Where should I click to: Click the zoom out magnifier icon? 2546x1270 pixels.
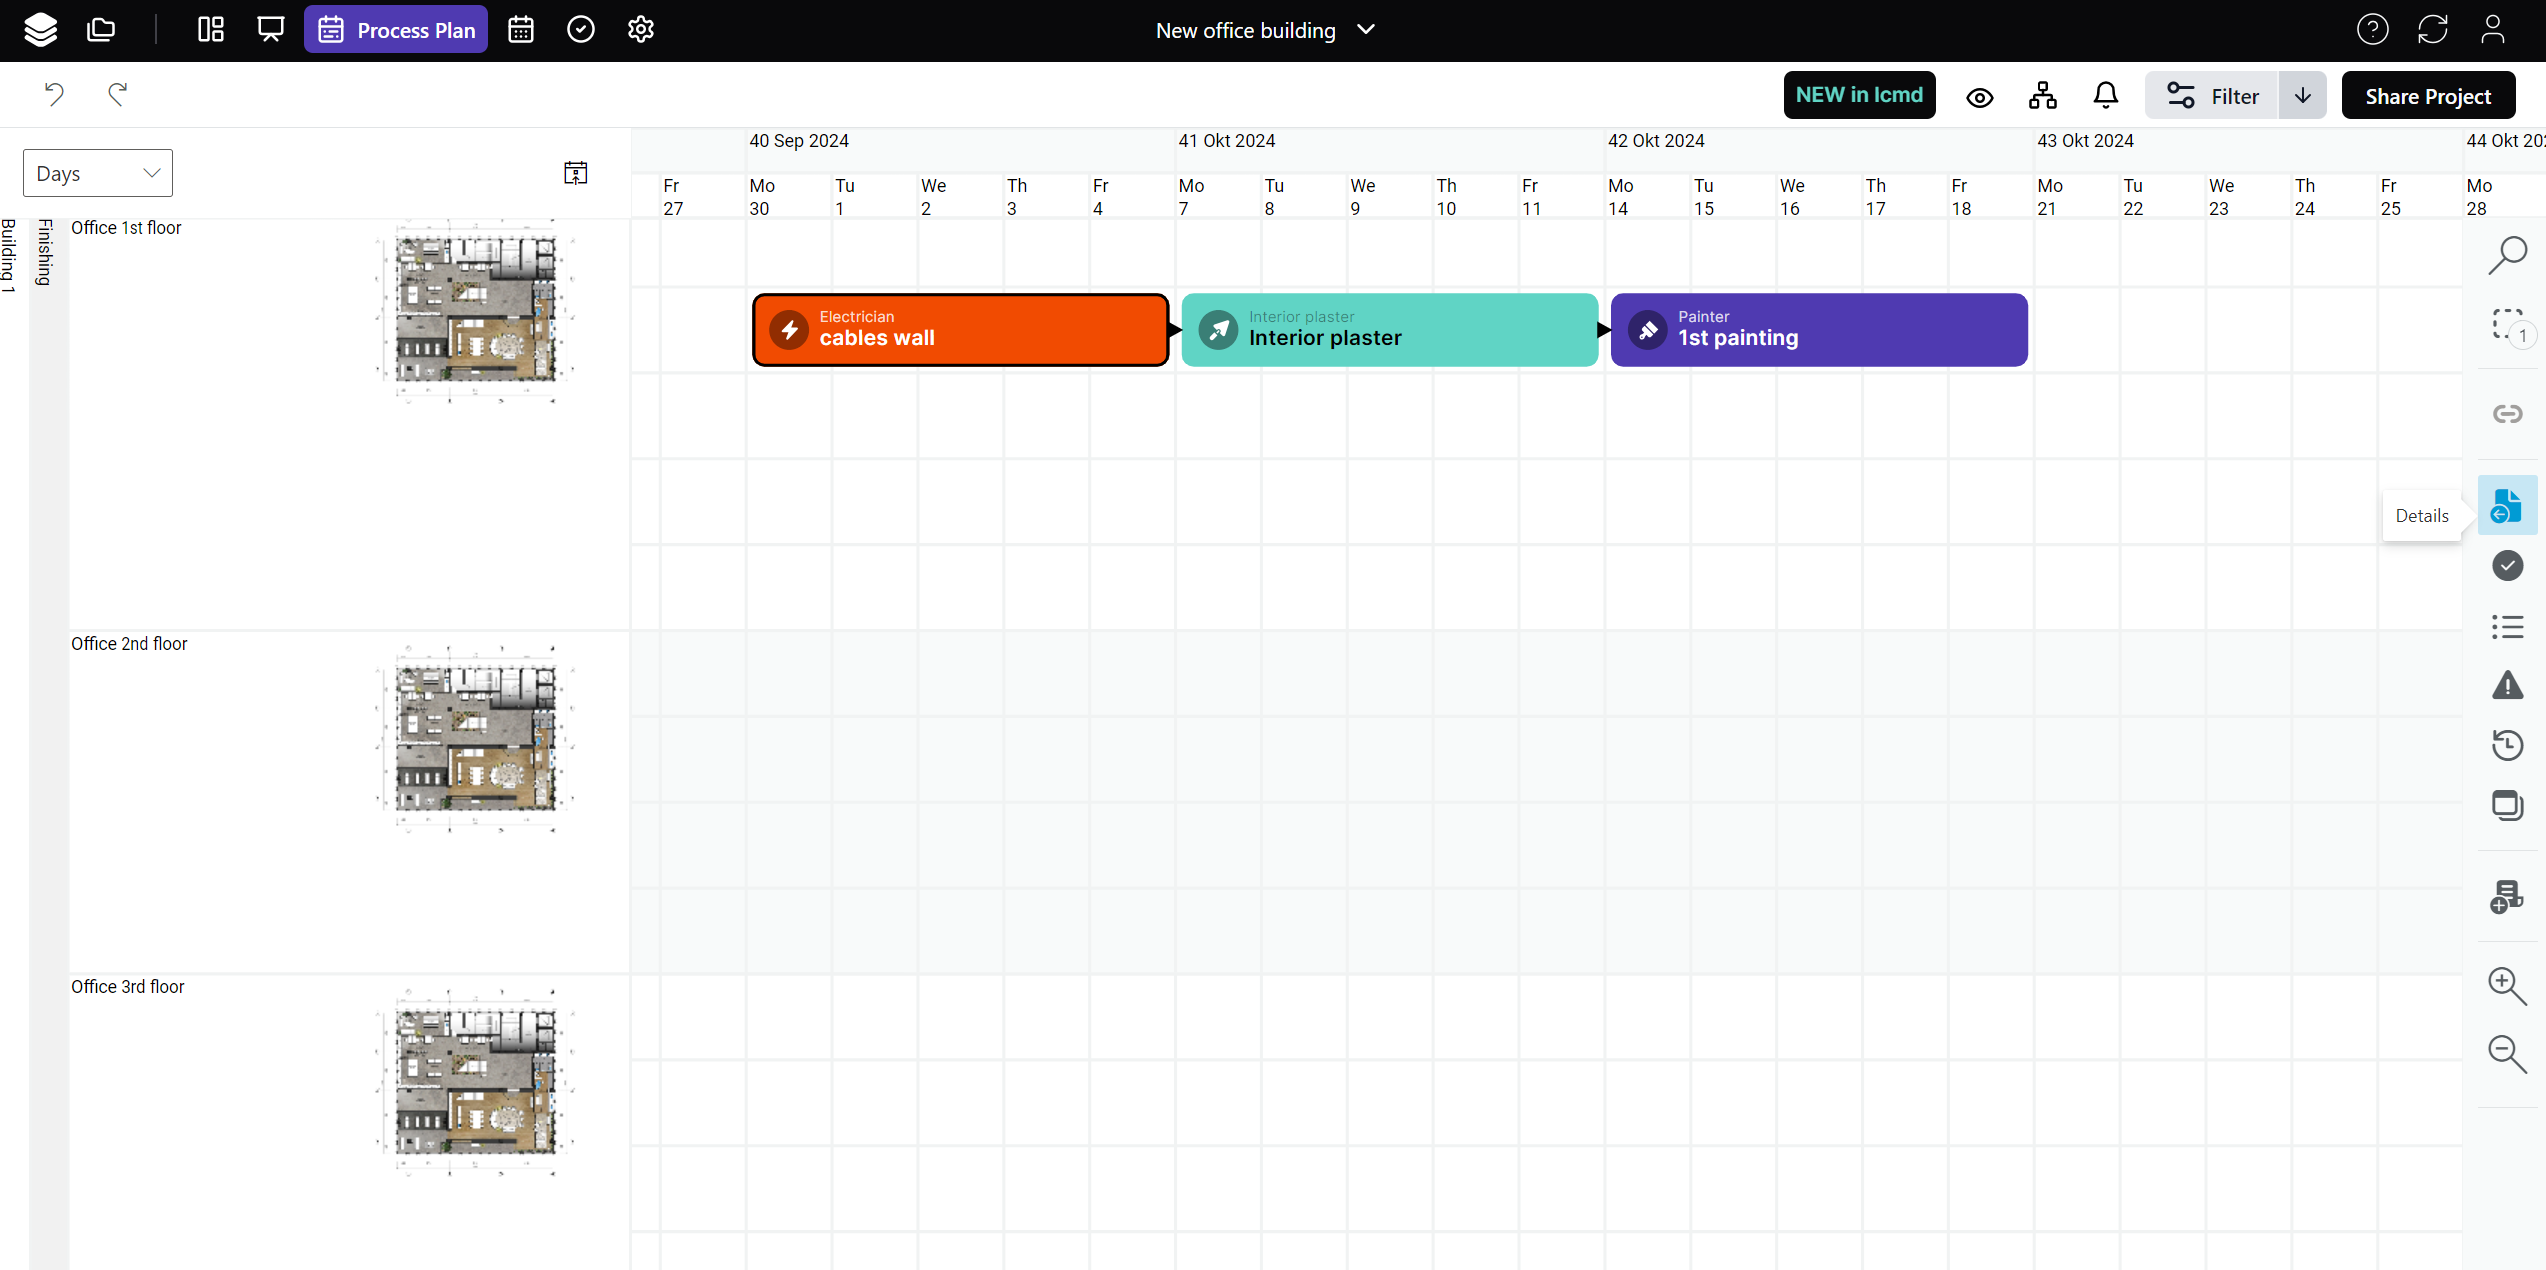[x=2507, y=1053]
